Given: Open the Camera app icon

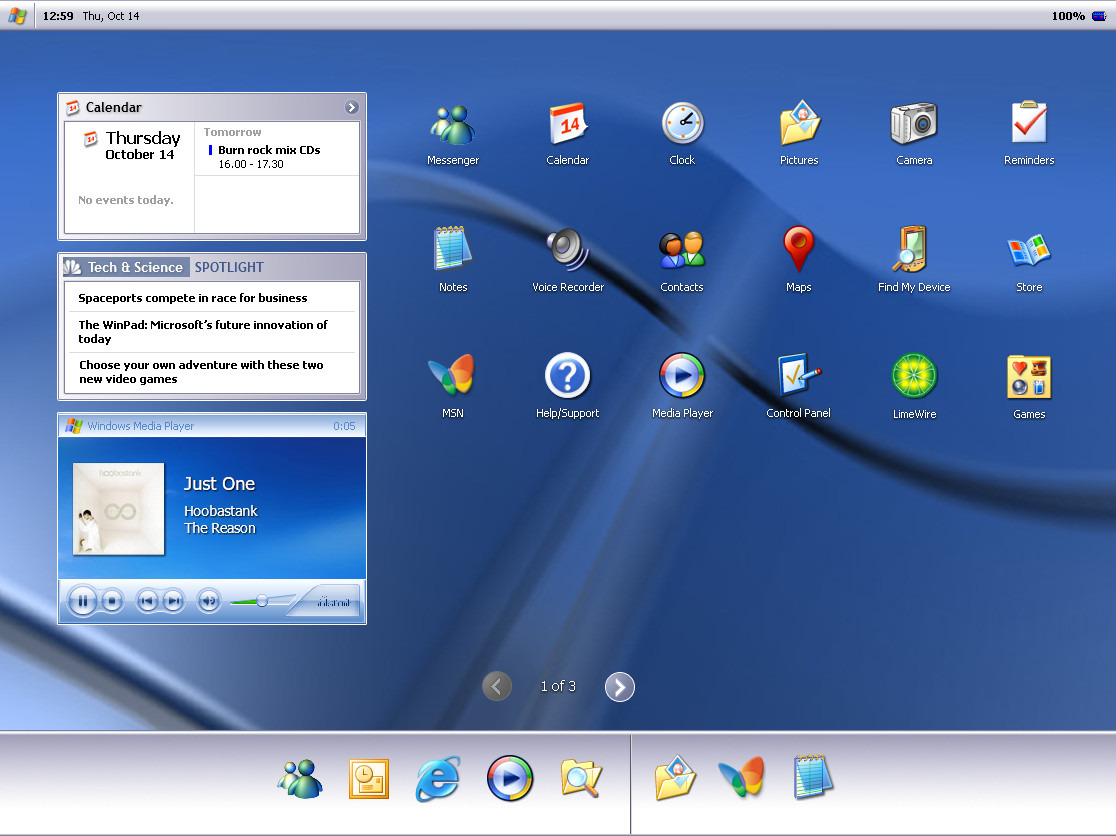Looking at the screenshot, I should [x=914, y=124].
